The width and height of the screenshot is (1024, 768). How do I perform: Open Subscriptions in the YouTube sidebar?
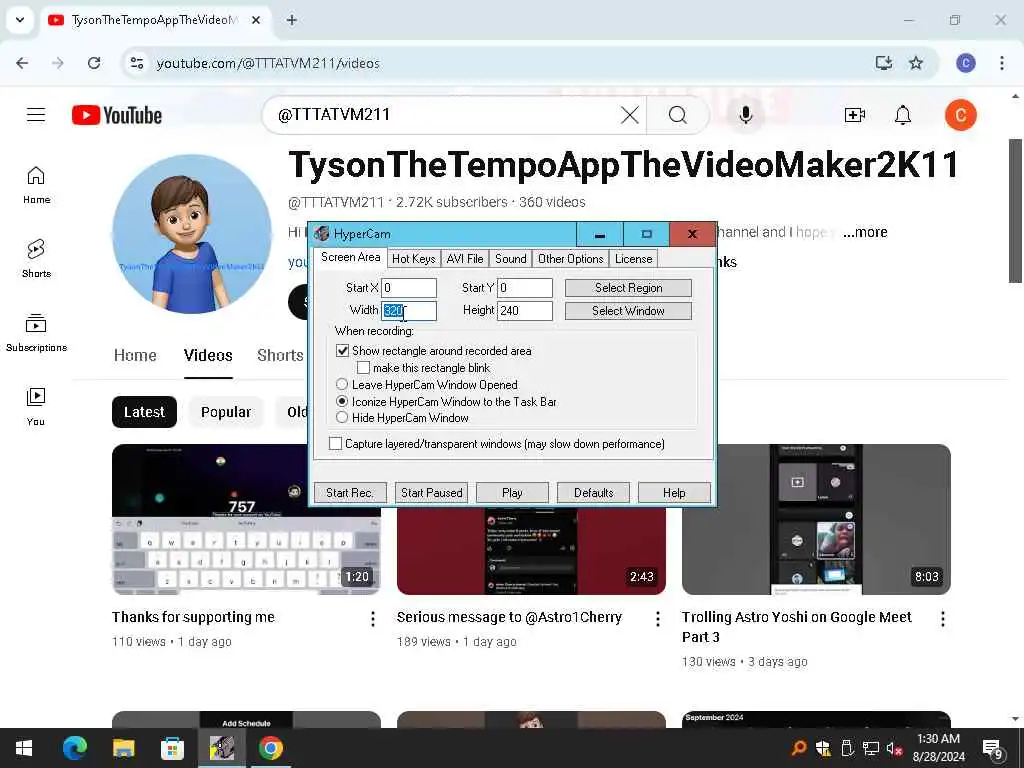click(36, 333)
